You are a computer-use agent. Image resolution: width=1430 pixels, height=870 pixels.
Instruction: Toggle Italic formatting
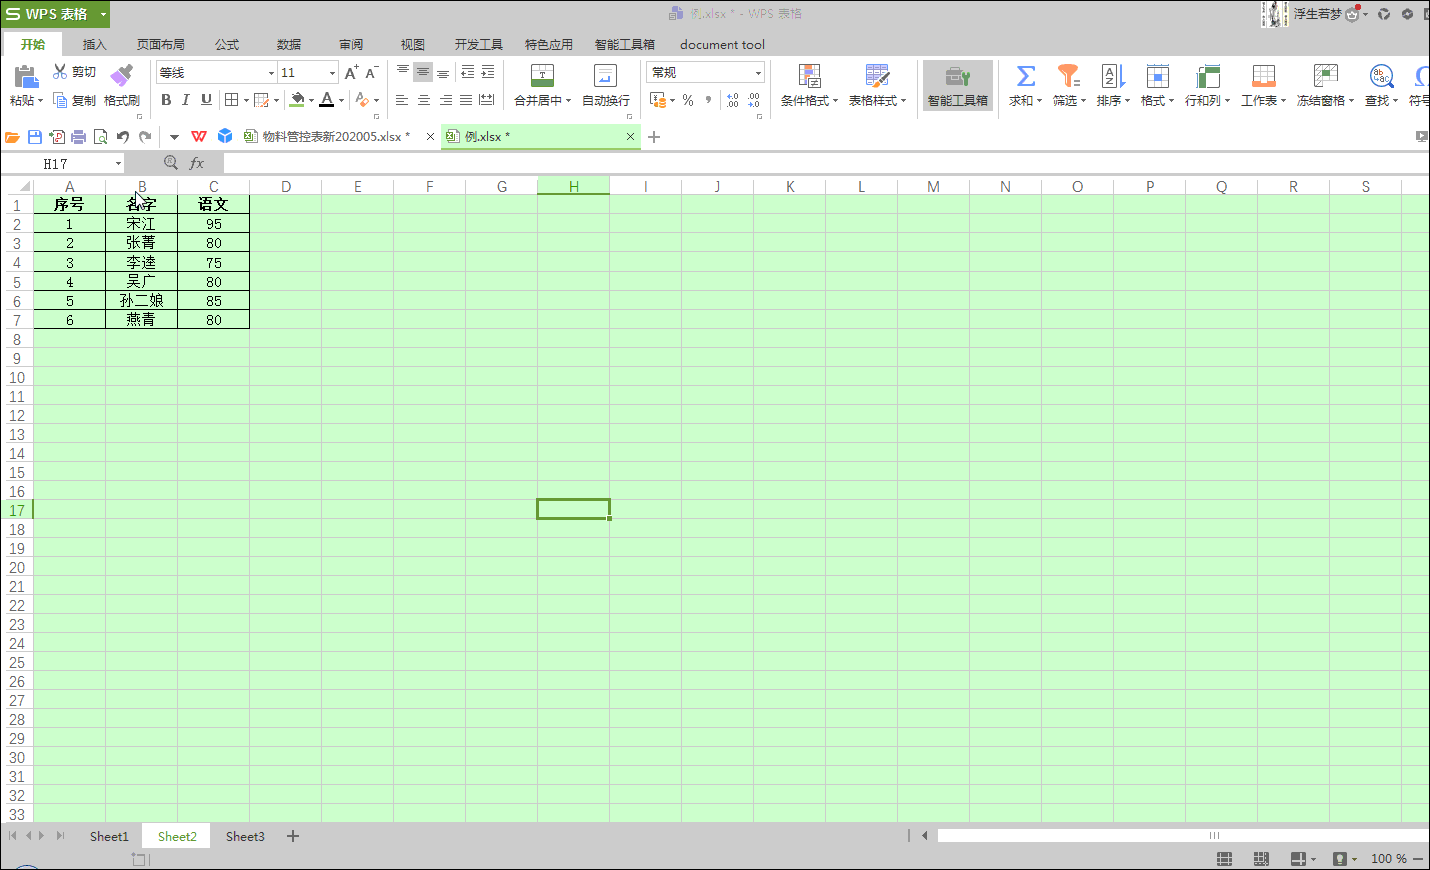[186, 100]
